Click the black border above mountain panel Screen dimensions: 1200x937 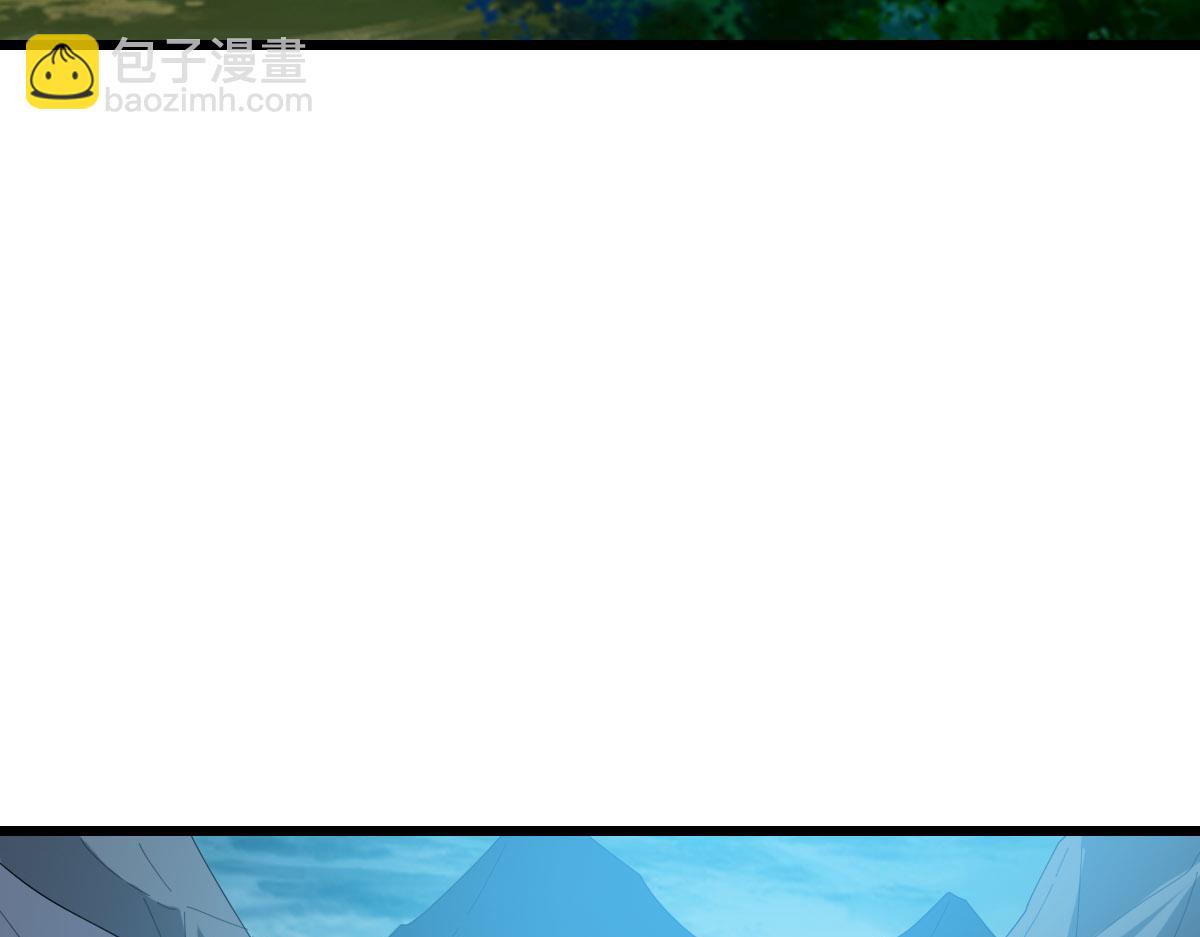pyautogui.click(x=600, y=830)
